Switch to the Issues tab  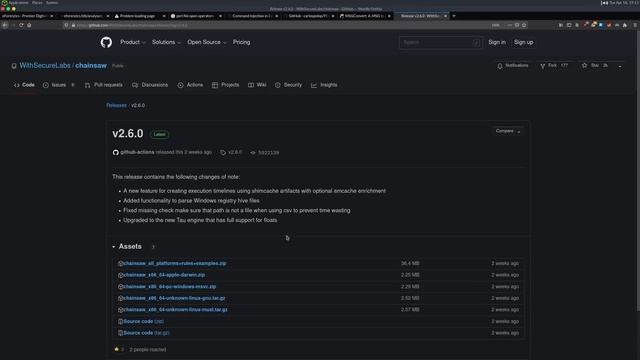[x=59, y=85]
